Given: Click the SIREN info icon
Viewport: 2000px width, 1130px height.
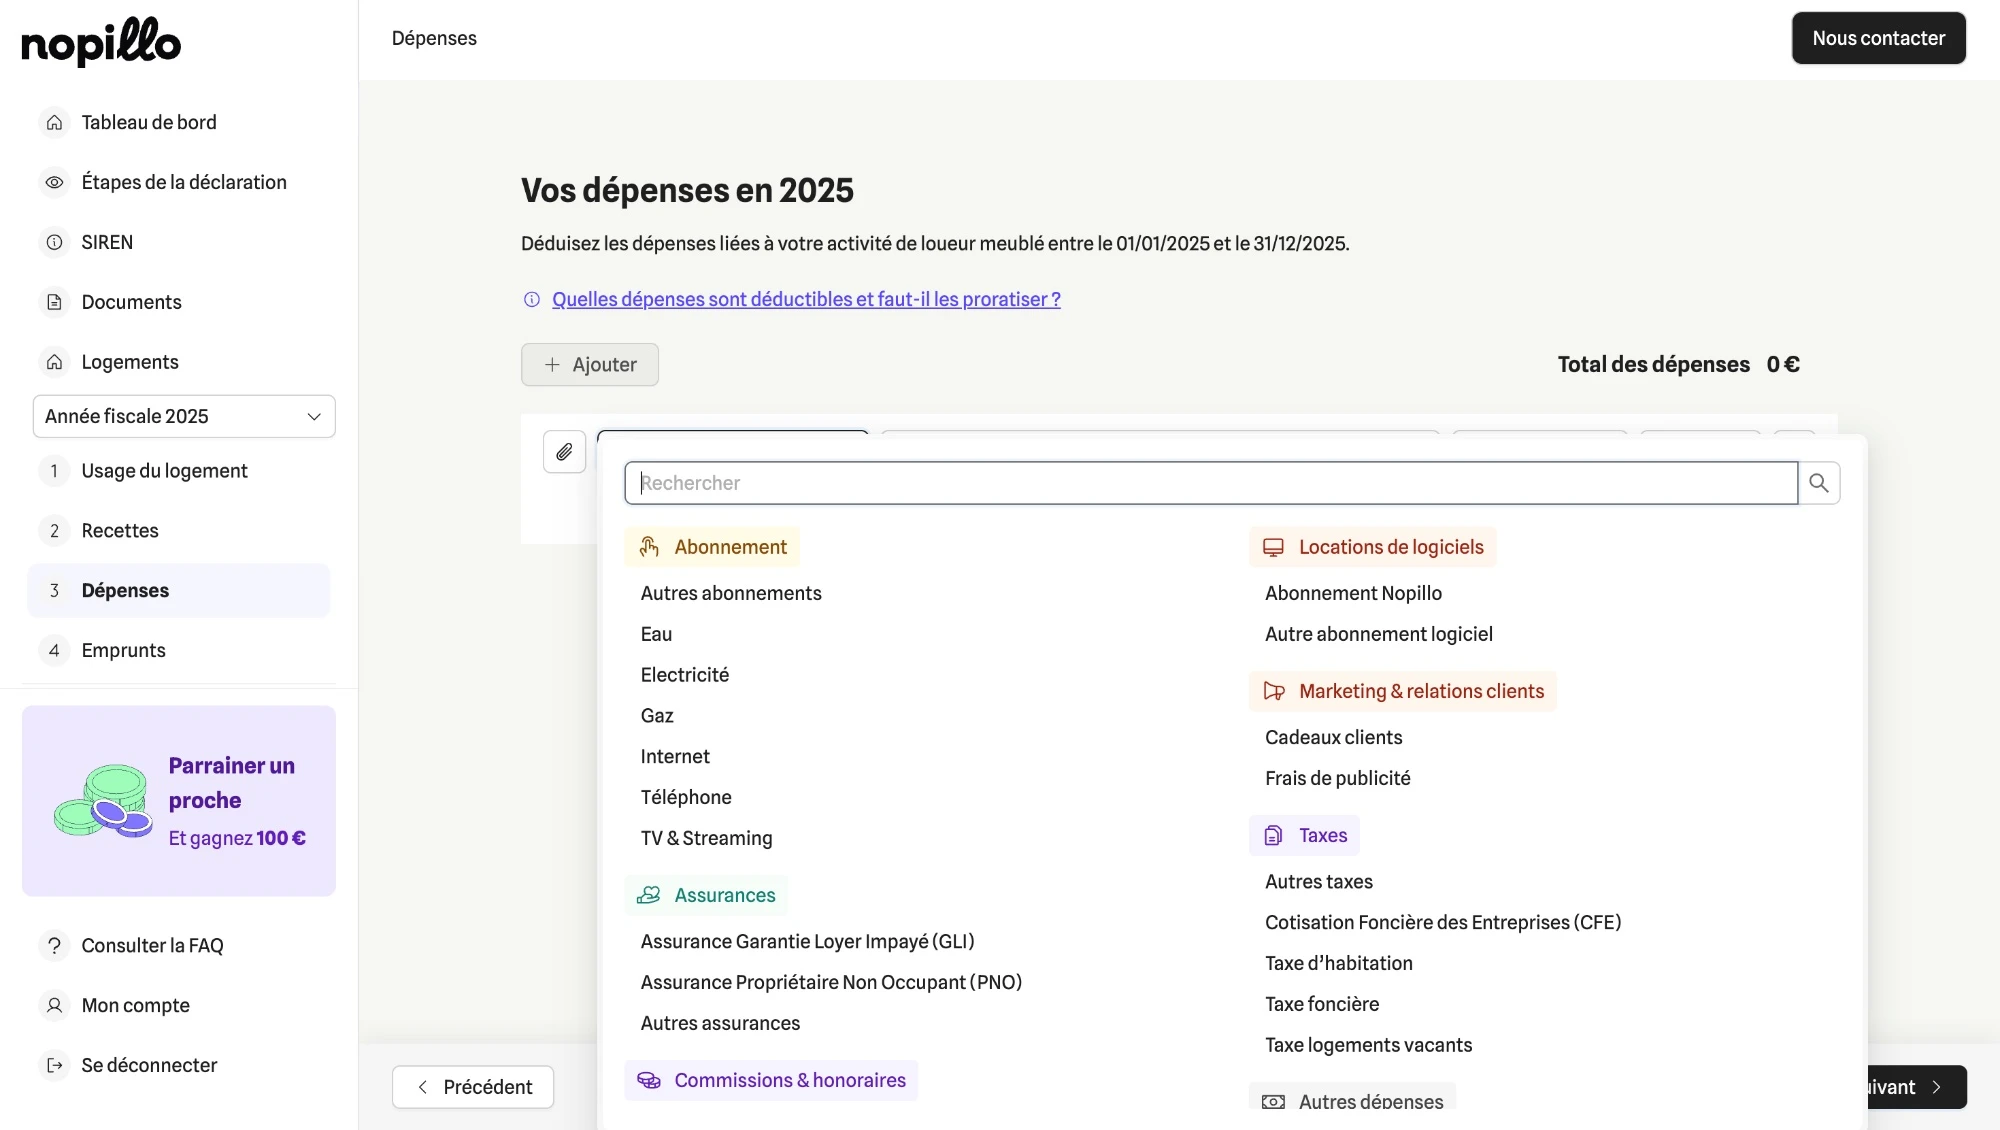Looking at the screenshot, I should [x=55, y=242].
